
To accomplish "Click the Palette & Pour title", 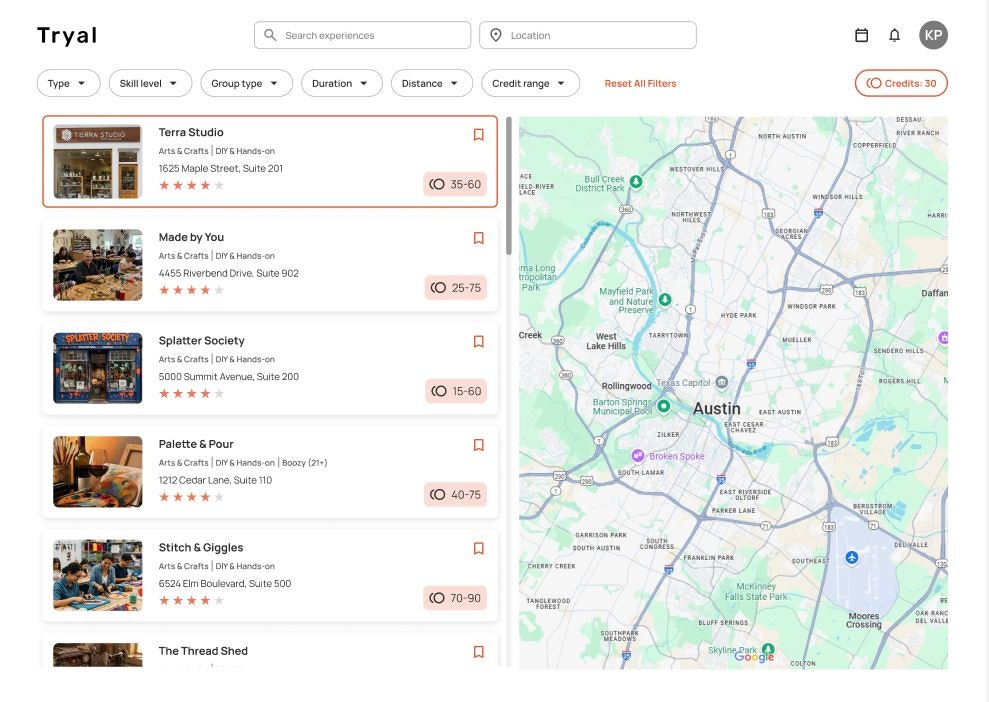I will pyautogui.click(x=196, y=444).
